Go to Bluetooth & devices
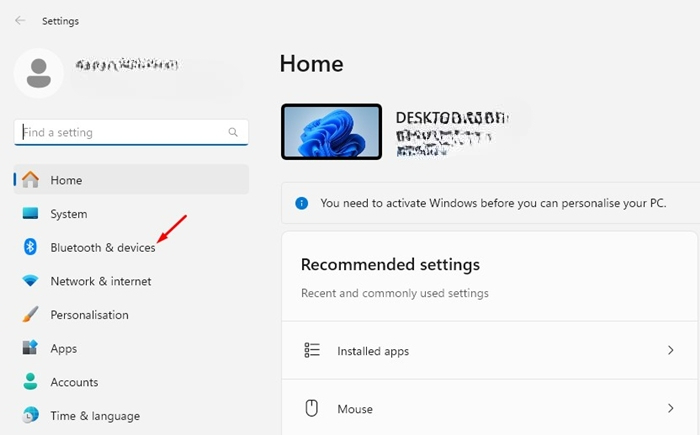The width and height of the screenshot is (700, 435). 131,247
